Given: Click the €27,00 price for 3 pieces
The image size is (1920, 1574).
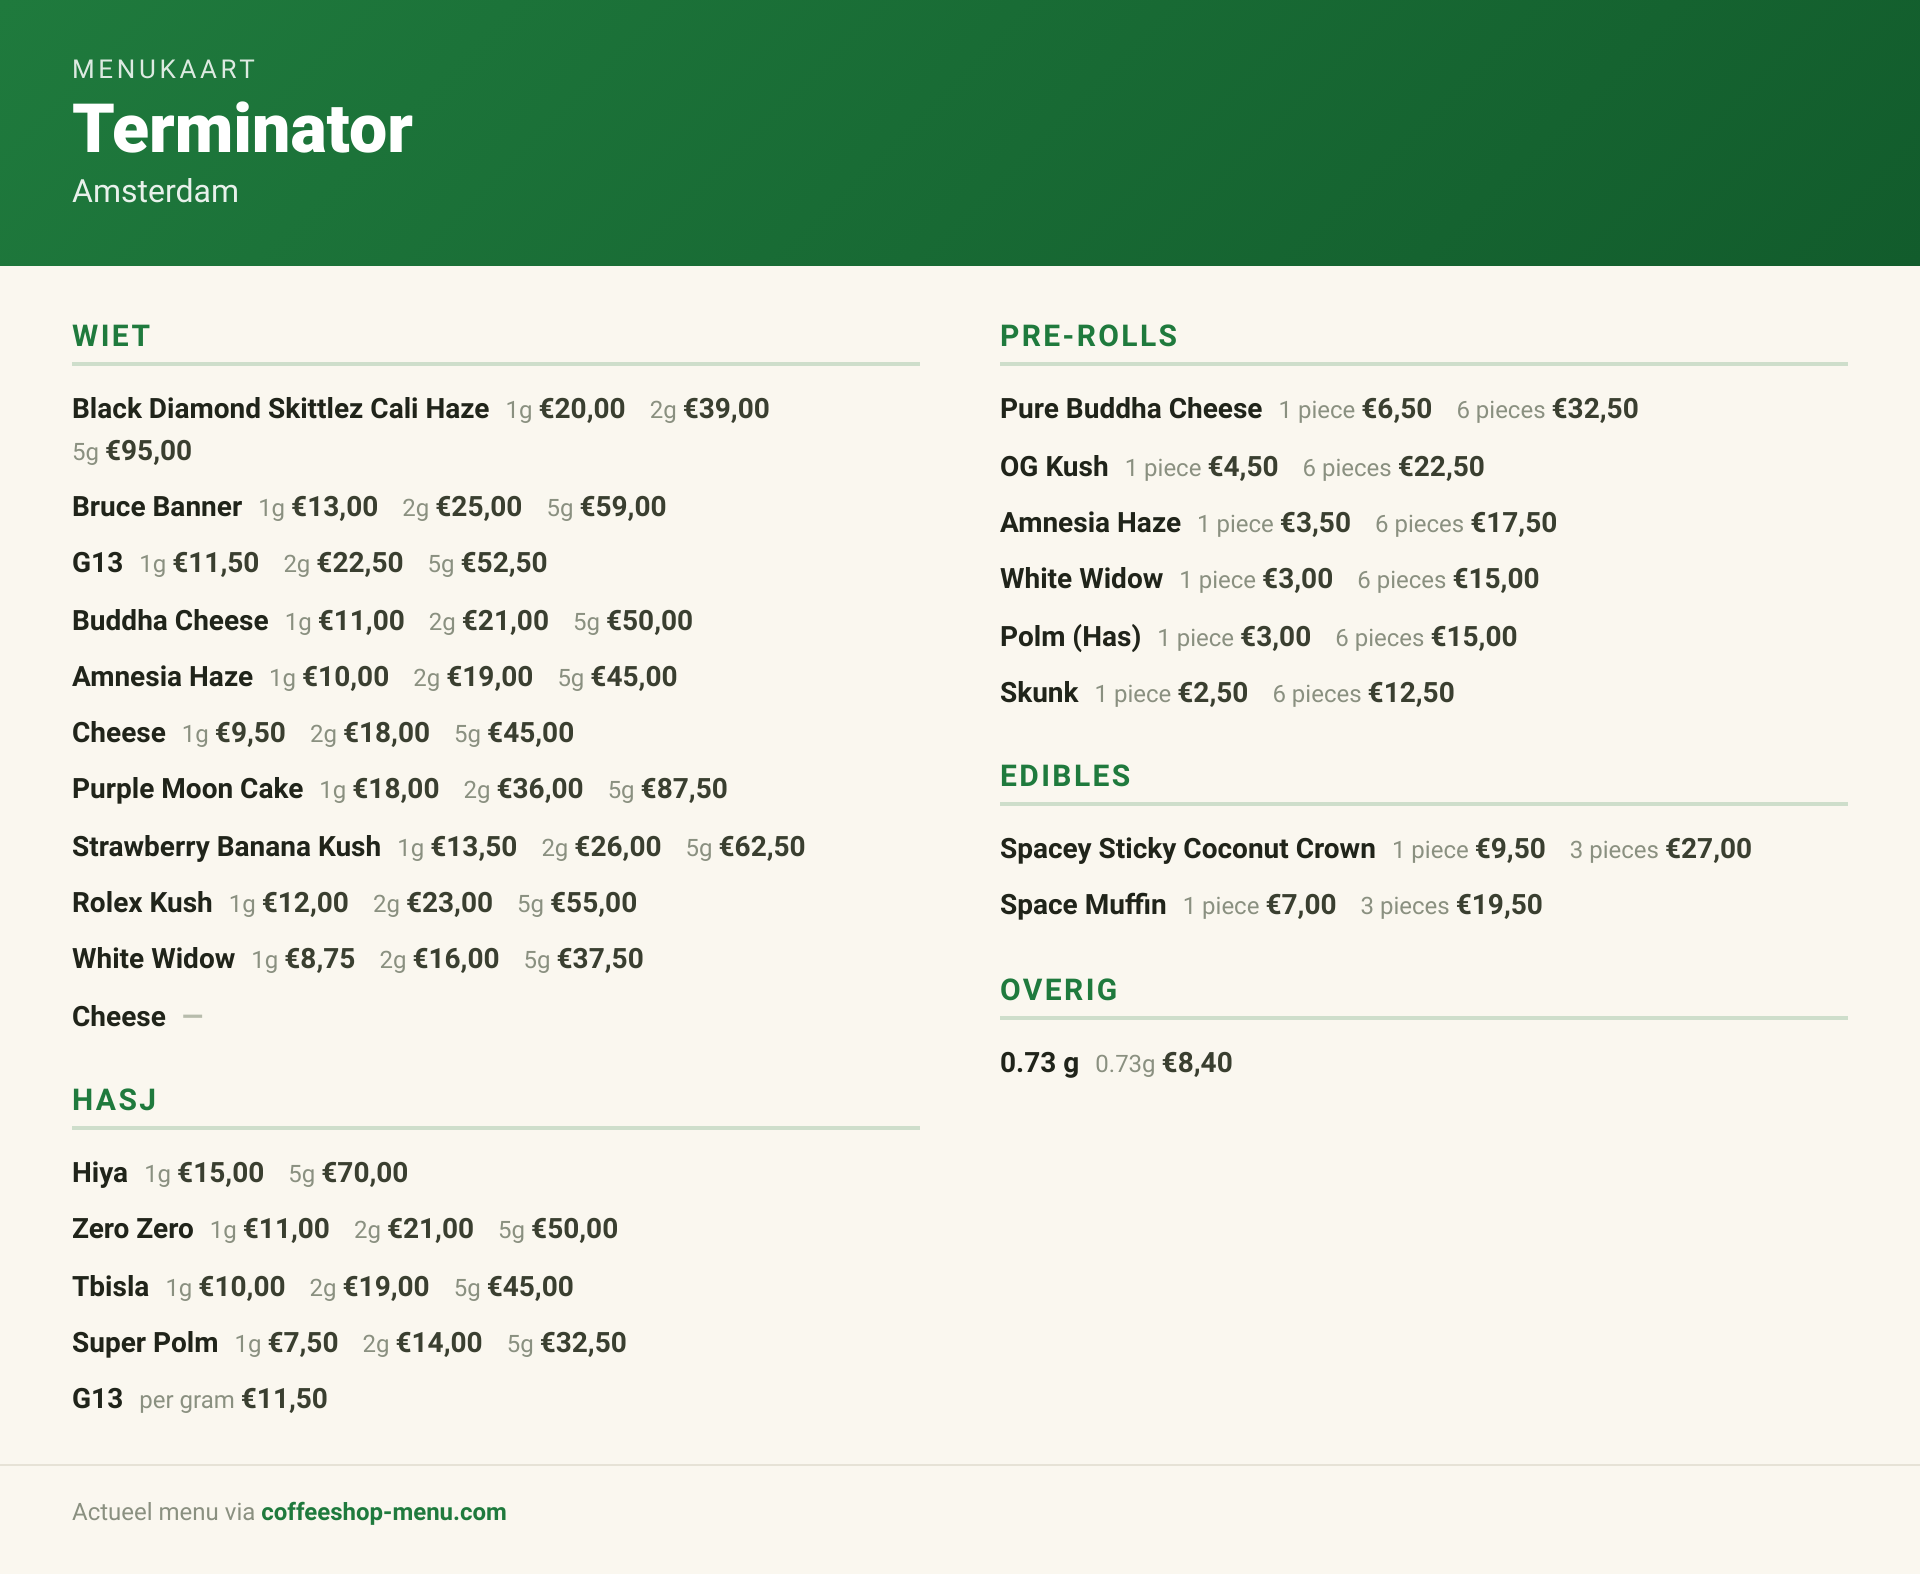Looking at the screenshot, I should [1708, 849].
